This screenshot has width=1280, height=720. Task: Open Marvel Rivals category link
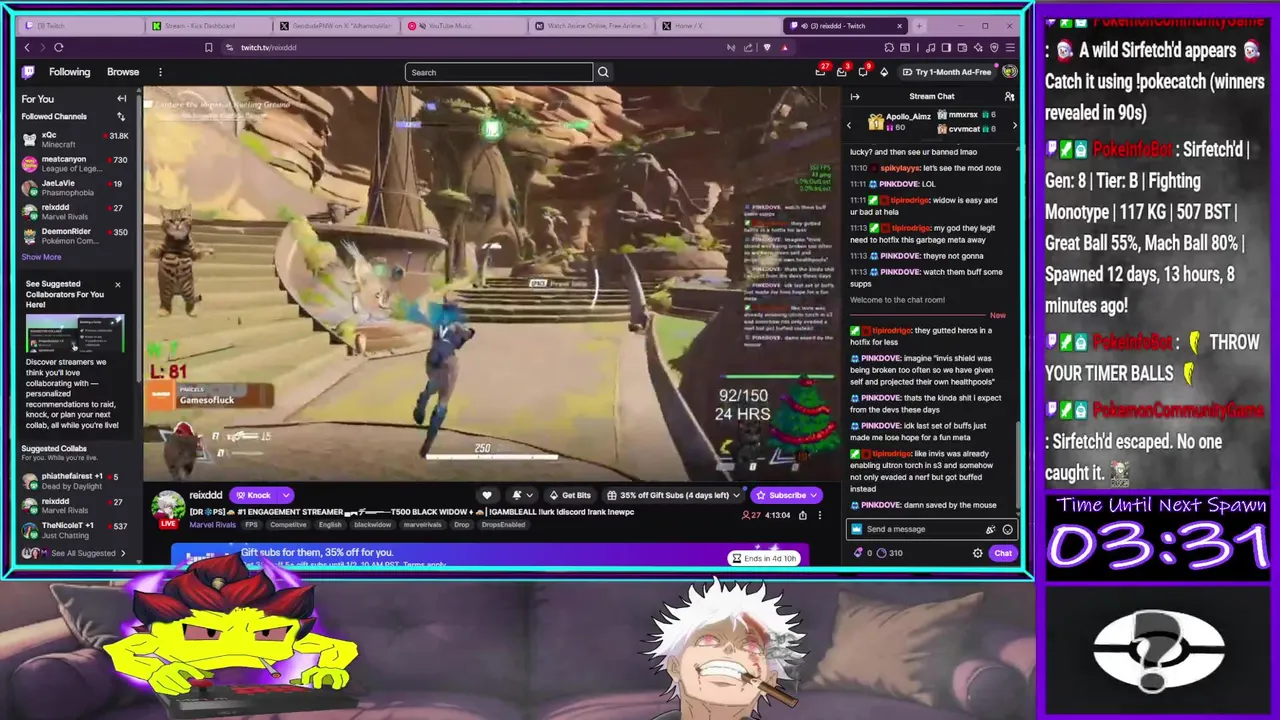212,525
